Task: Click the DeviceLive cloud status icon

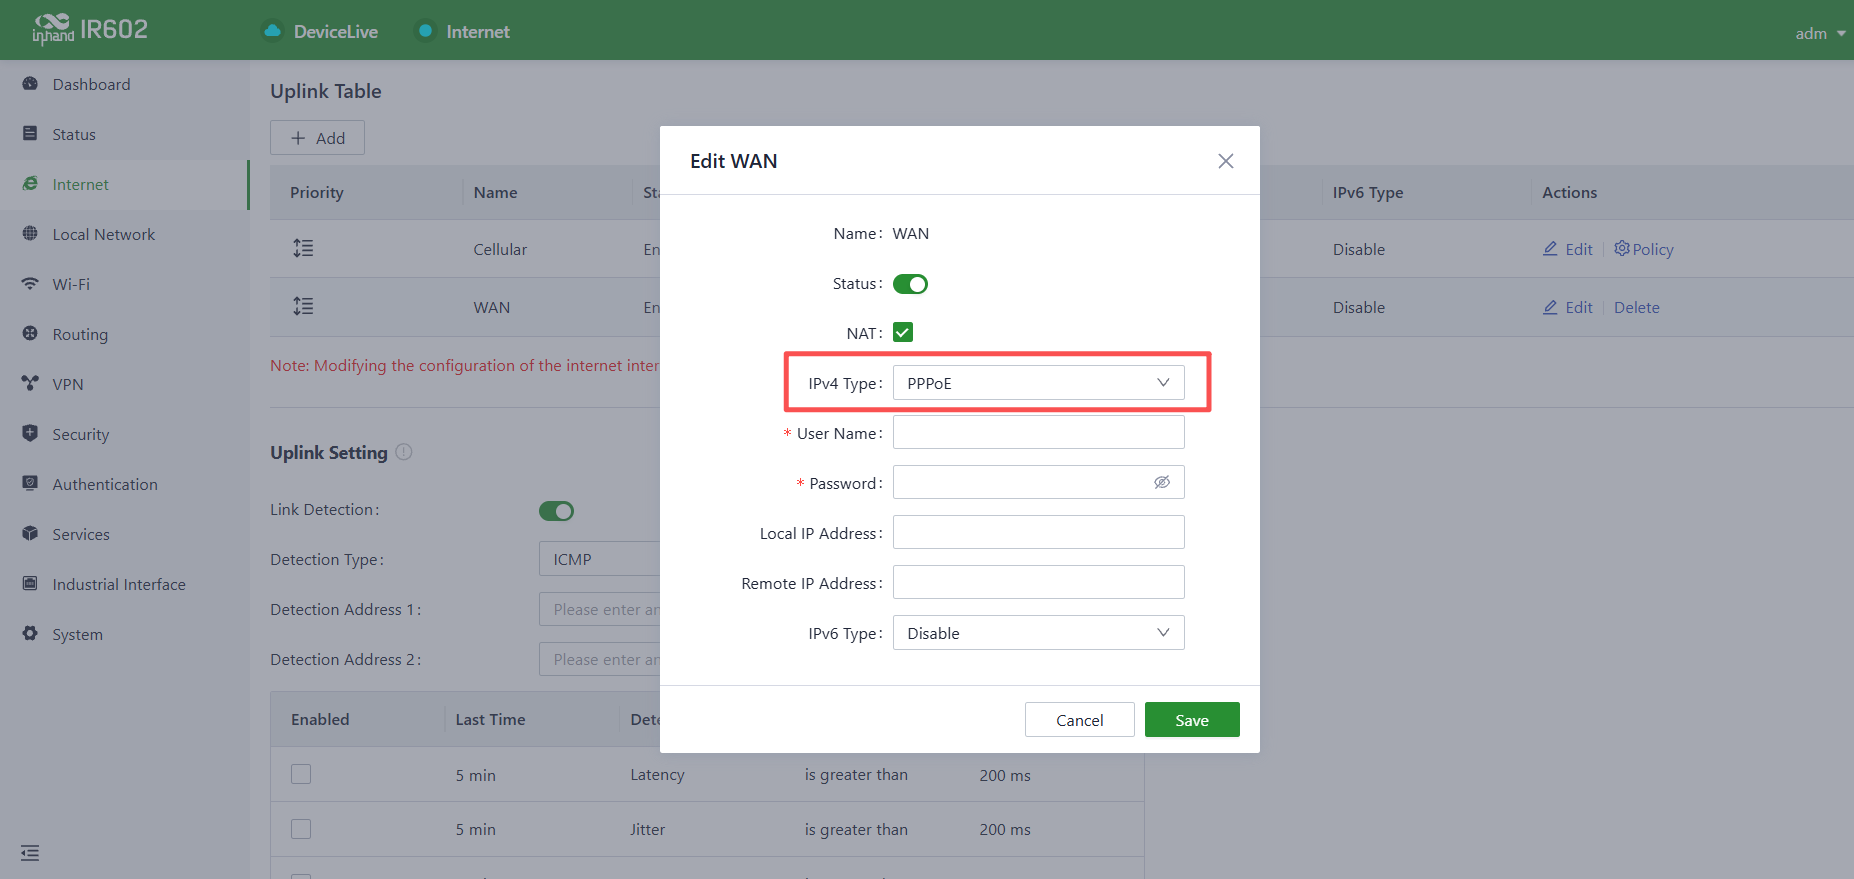Action: 272,31
